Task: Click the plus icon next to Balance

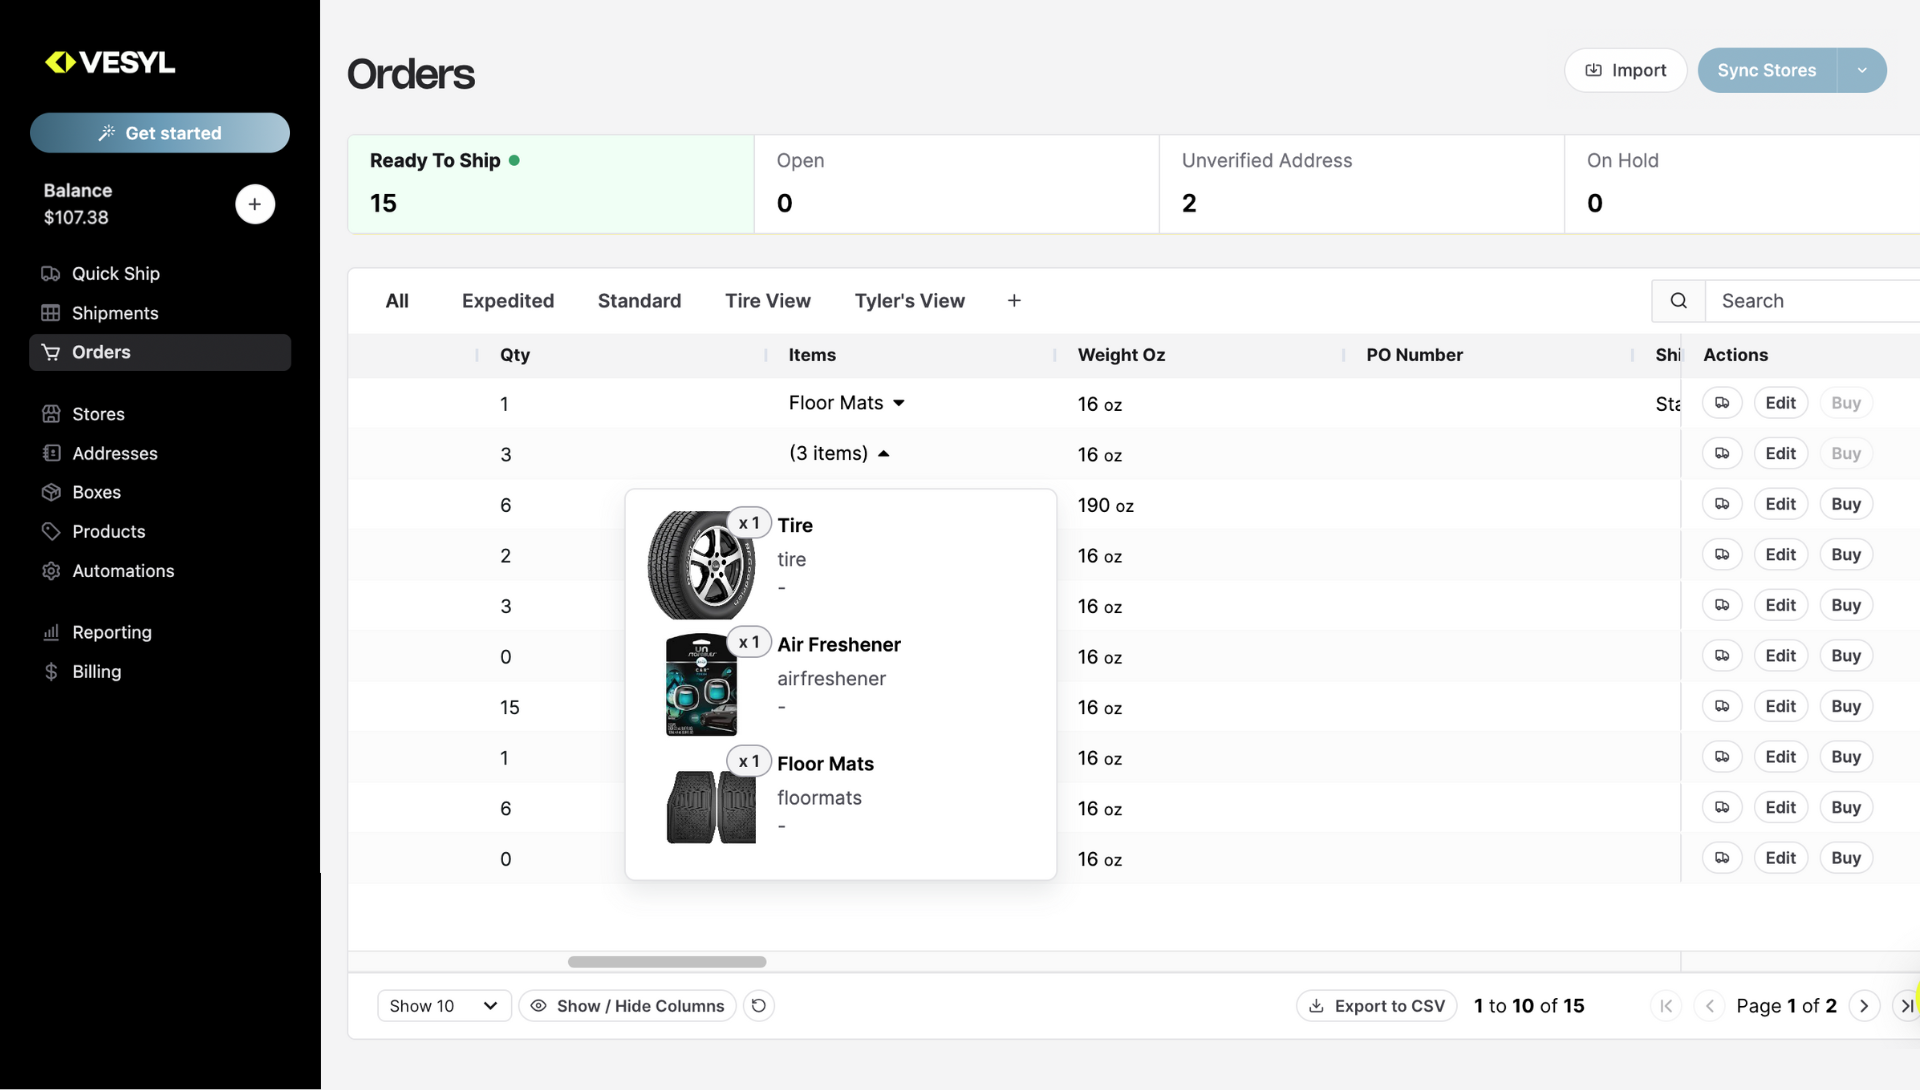Action: pos(255,204)
